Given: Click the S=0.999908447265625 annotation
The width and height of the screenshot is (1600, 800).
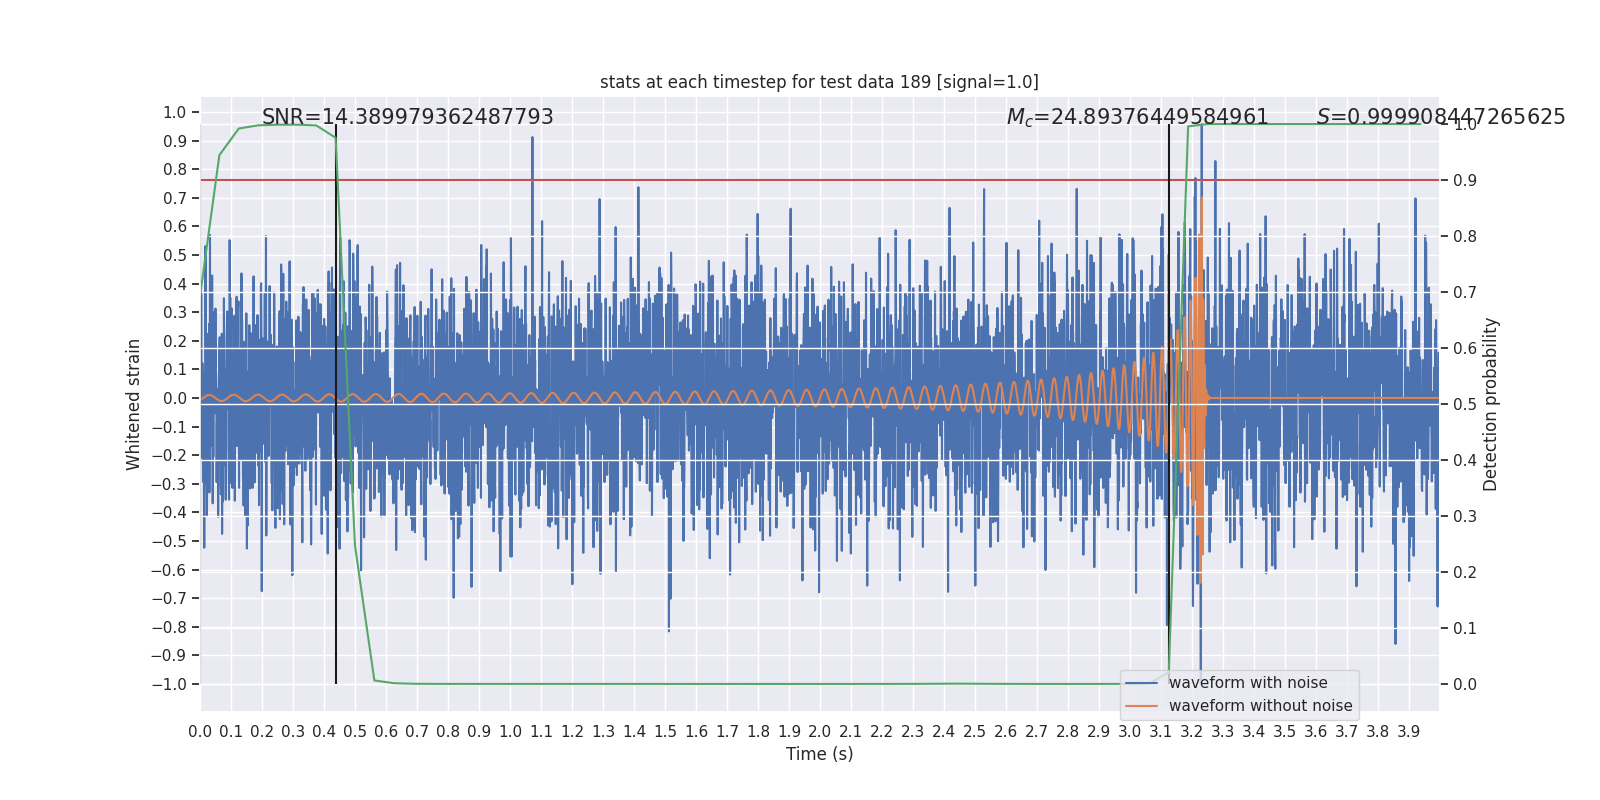Looking at the screenshot, I should [1441, 117].
